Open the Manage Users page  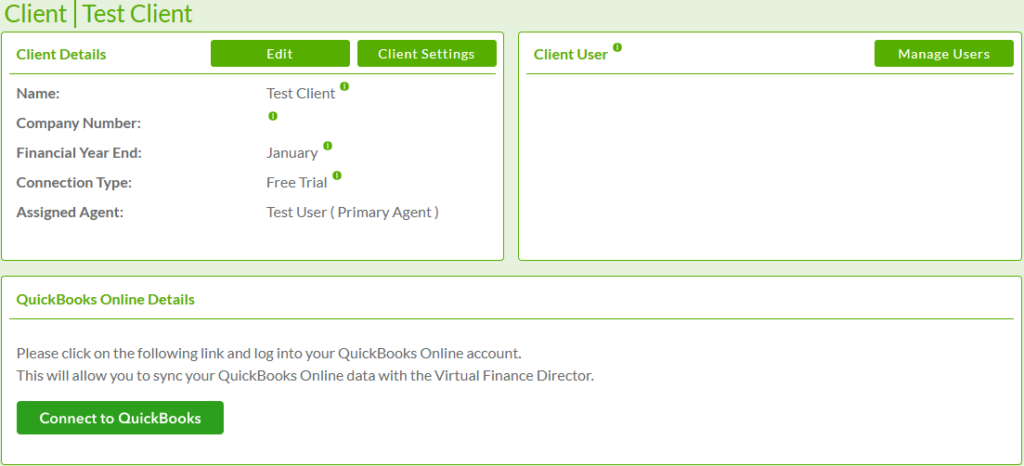(943, 54)
